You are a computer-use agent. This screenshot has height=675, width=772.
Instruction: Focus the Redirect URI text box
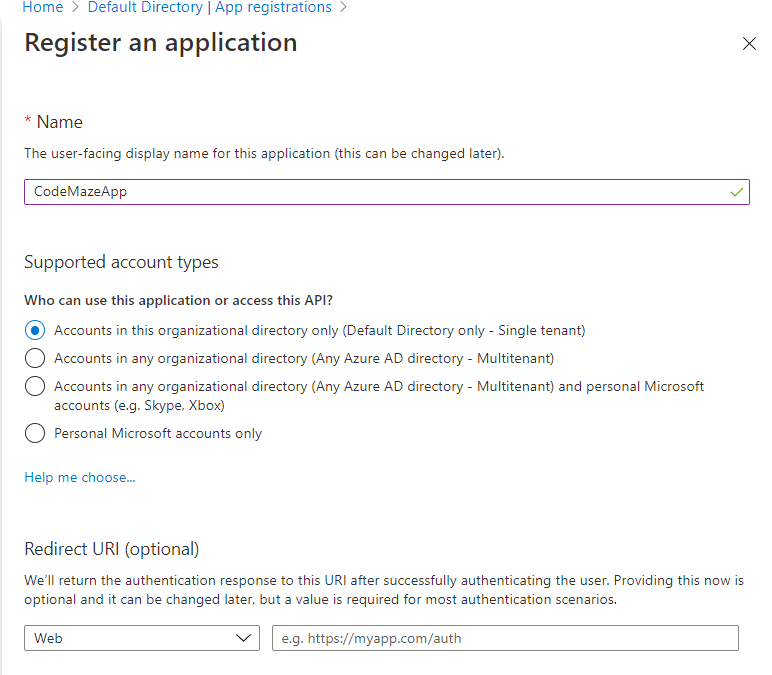pos(505,638)
